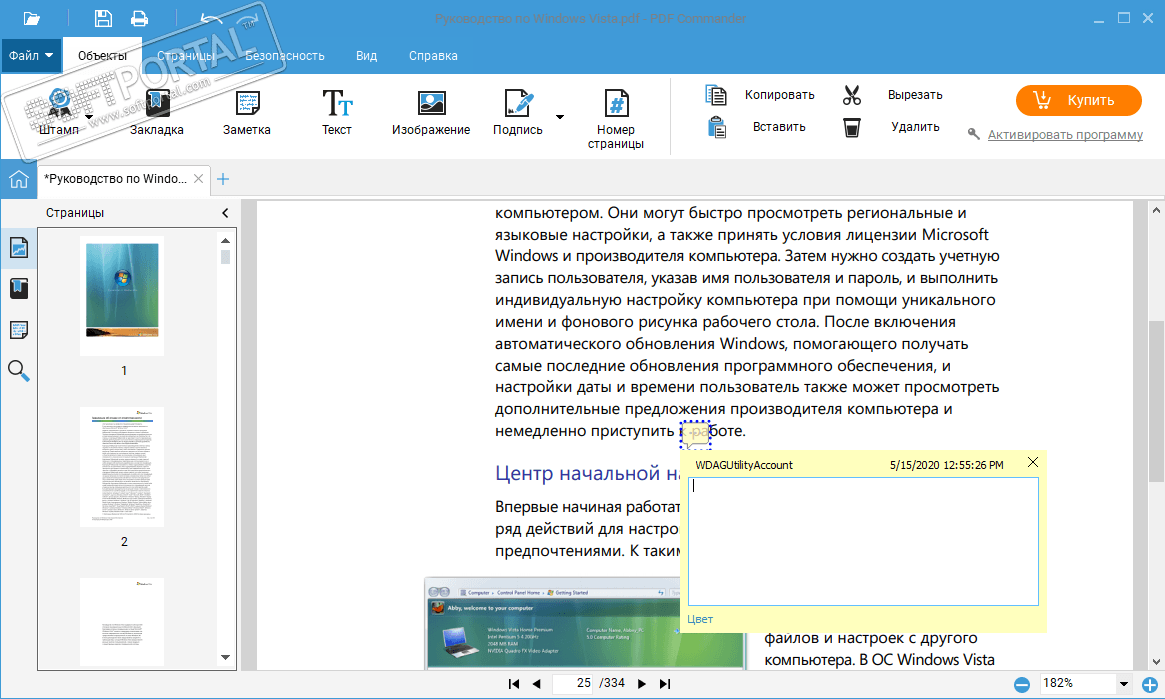Click the Вставить label
Screen dimensions: 1165x699
[x=779, y=127]
